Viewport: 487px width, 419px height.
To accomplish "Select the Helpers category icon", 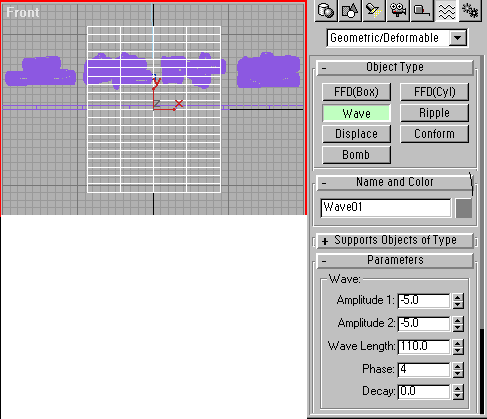I will coord(422,10).
